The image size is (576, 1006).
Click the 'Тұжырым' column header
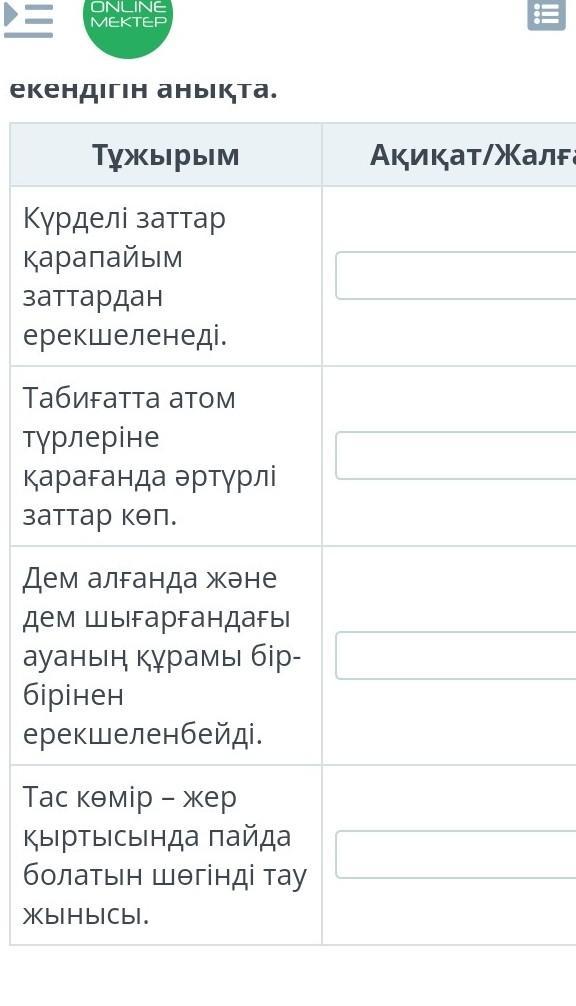pos(165,155)
